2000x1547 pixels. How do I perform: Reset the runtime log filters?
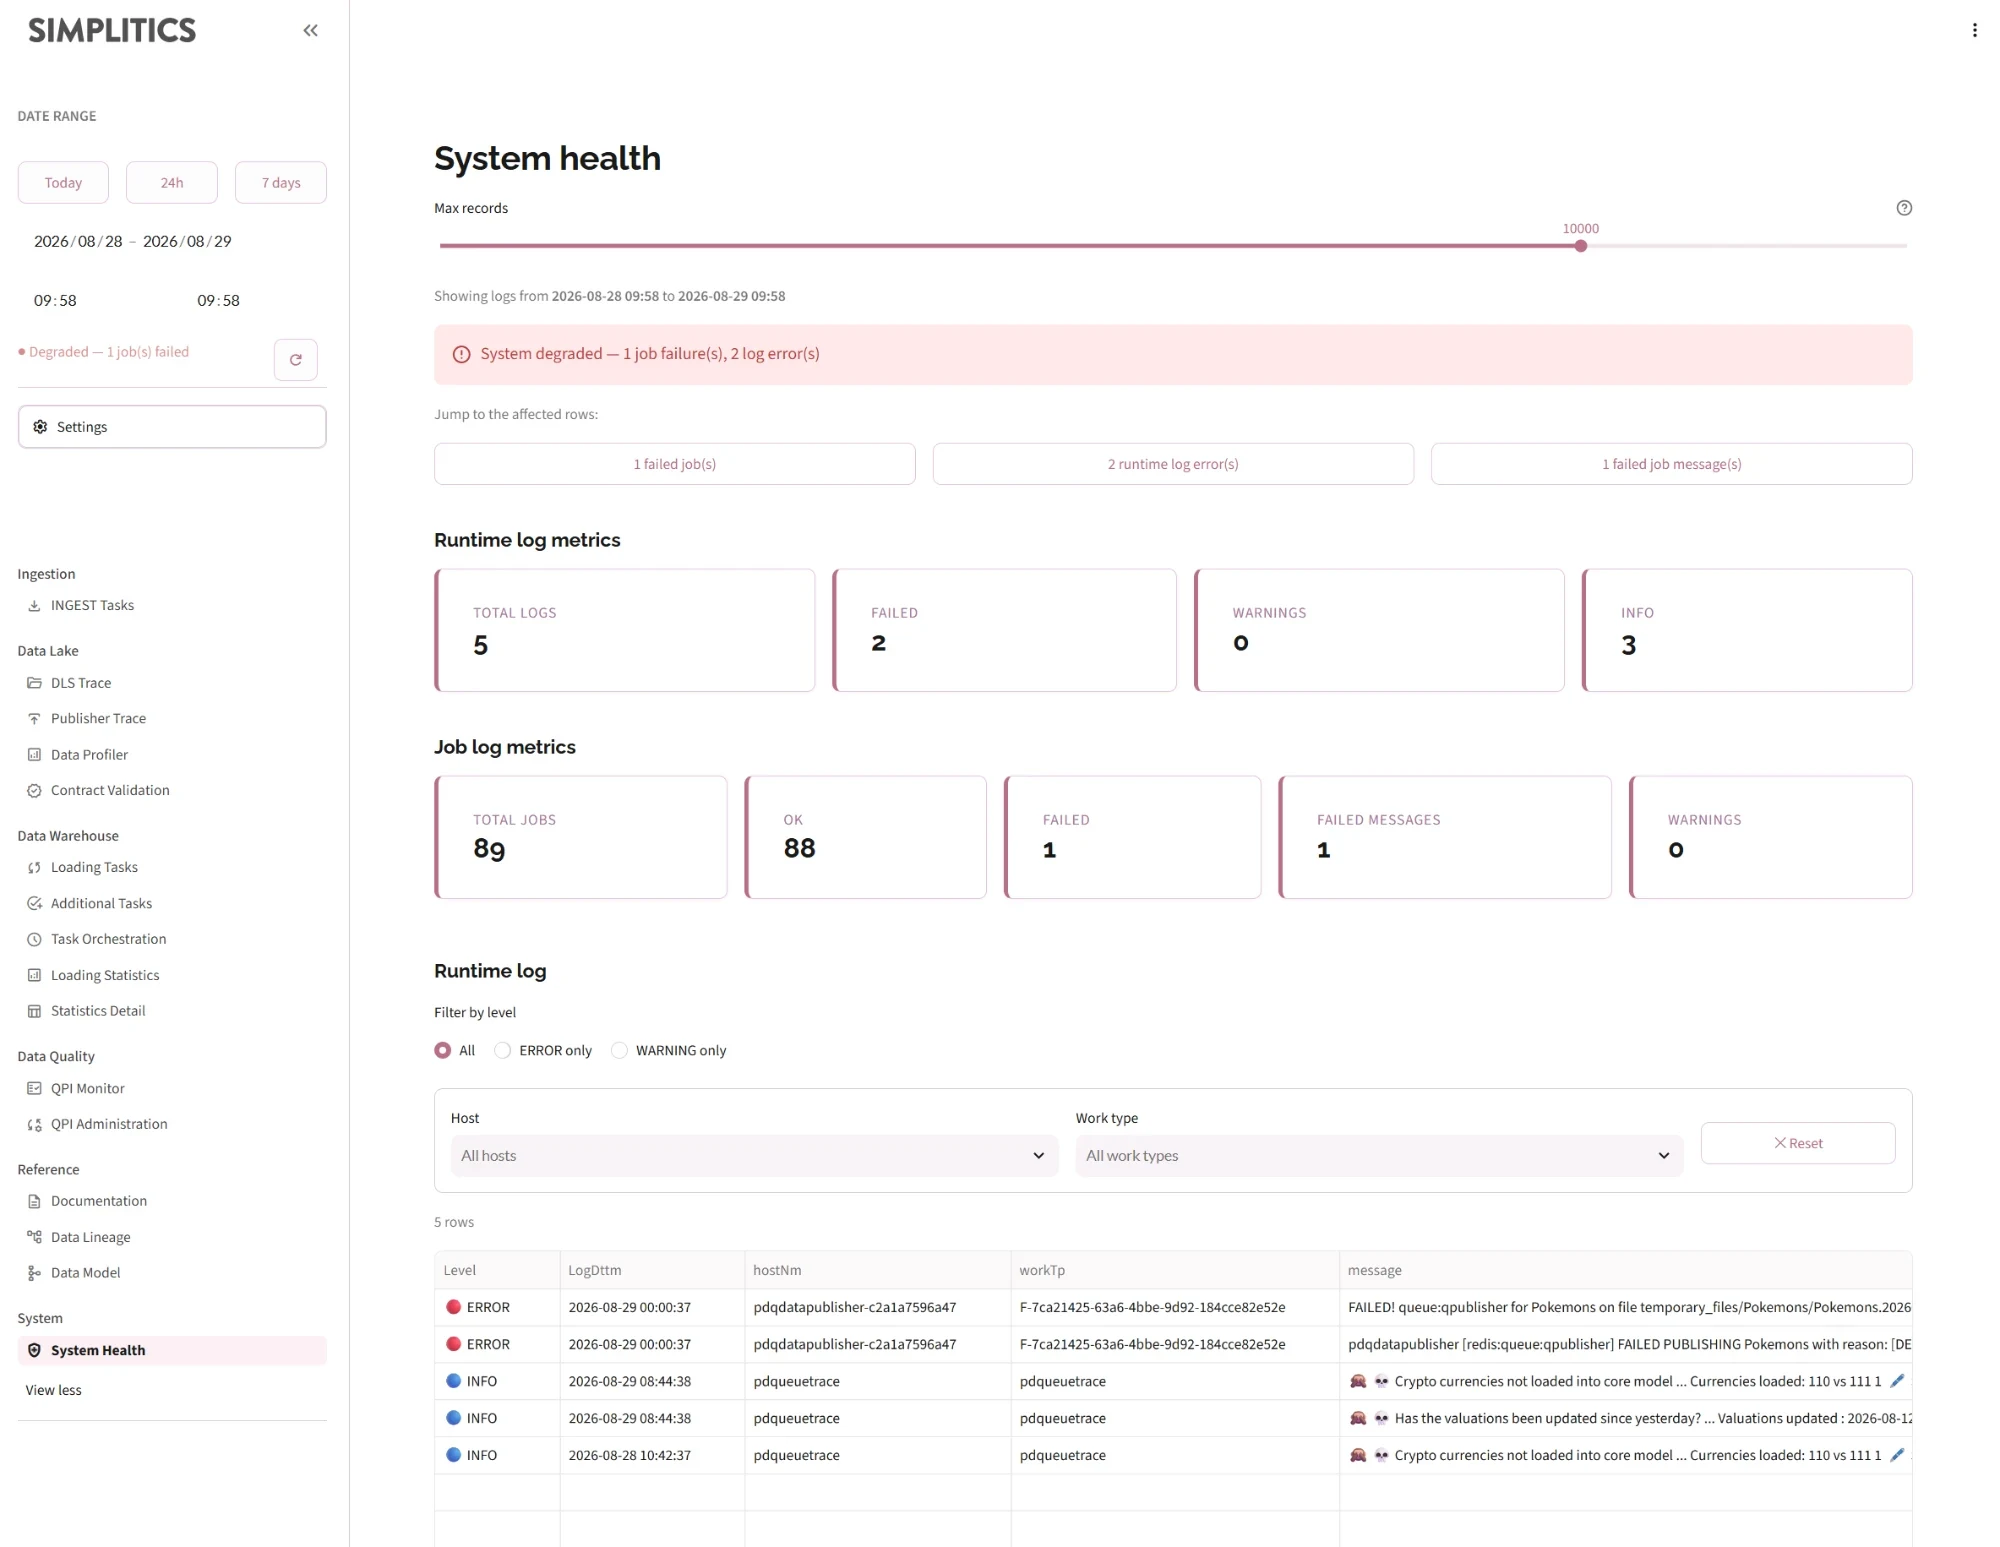[x=1798, y=1143]
